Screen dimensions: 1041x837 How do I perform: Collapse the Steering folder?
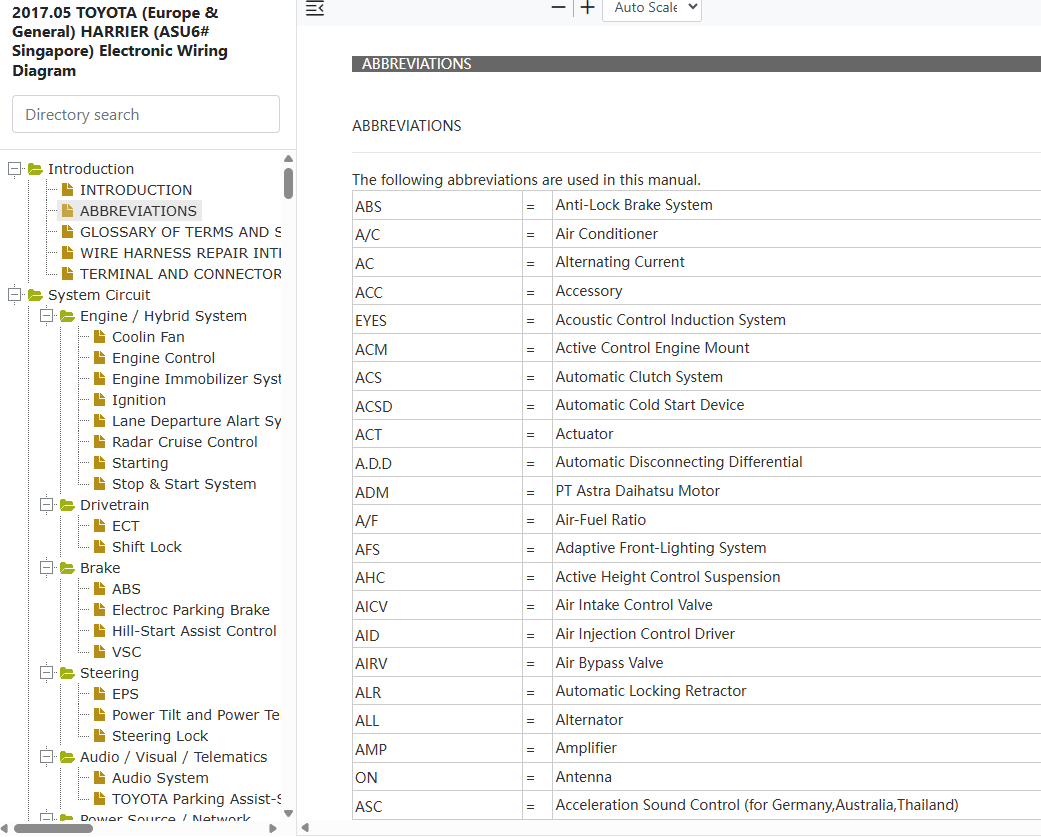pos(46,672)
